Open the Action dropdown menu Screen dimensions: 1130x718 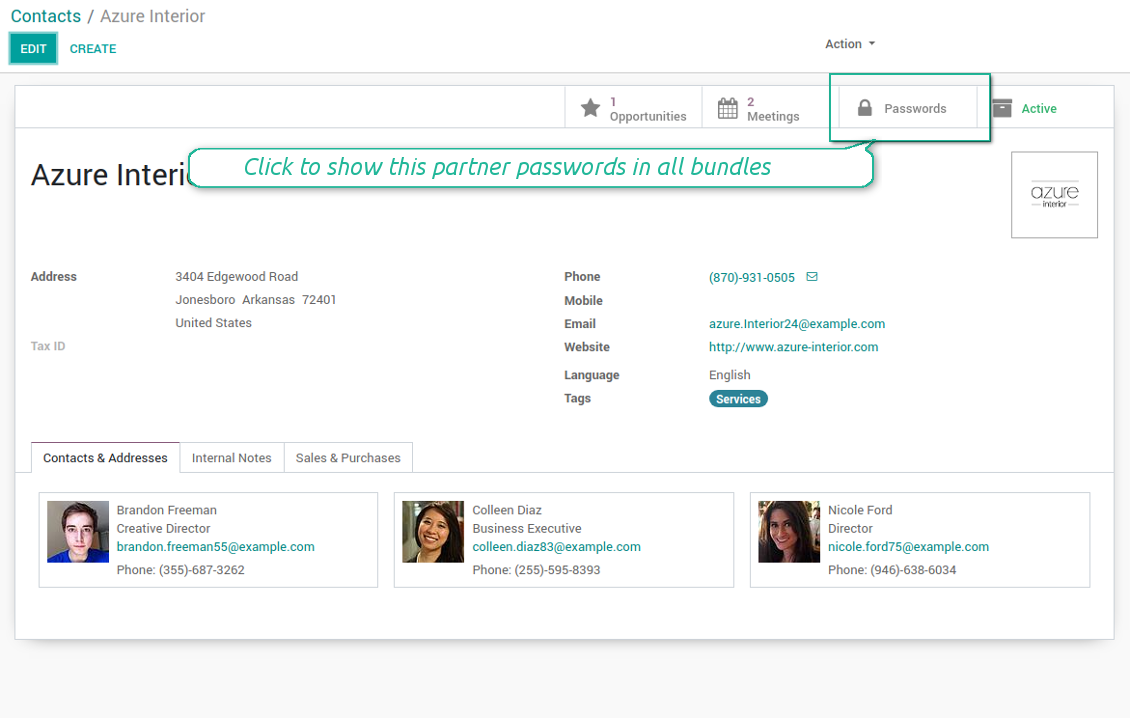pos(850,44)
